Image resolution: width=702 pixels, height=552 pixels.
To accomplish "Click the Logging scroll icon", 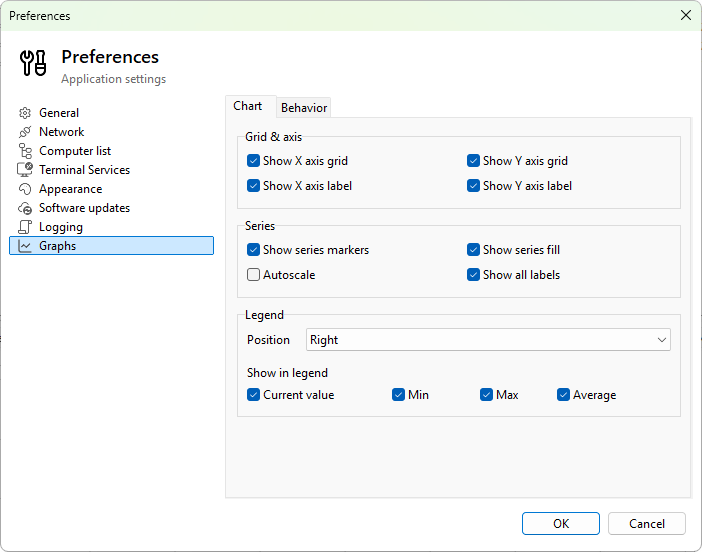I will (x=25, y=227).
